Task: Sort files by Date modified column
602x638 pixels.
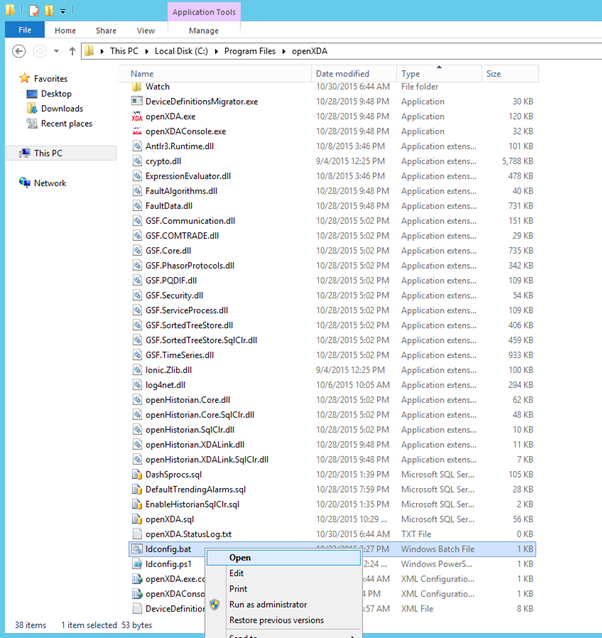Action: click(342, 74)
